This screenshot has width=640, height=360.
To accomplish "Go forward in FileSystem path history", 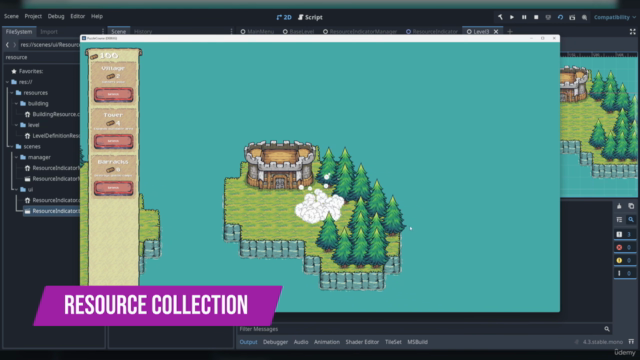I will (15, 44).
